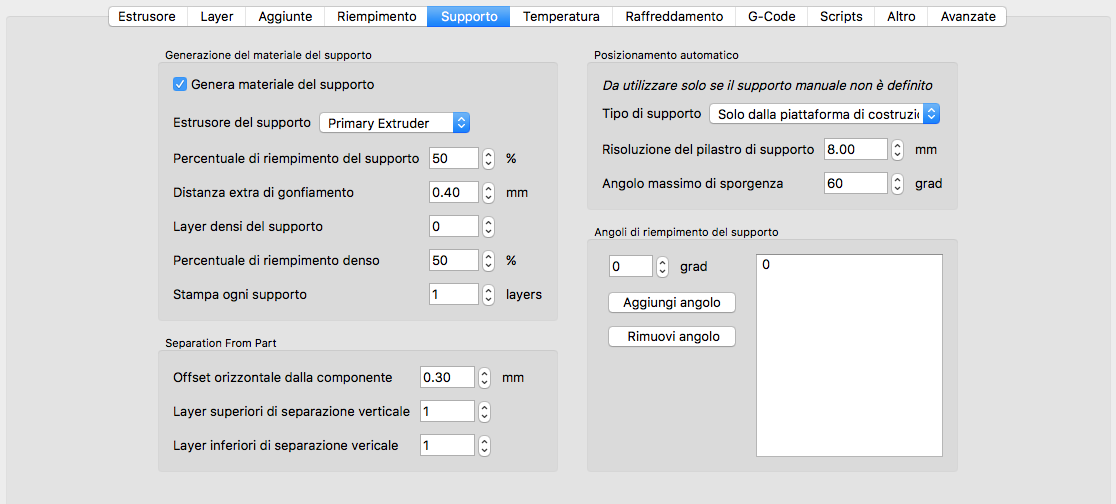
Task: Open the G-Code tab
Action: click(x=771, y=16)
